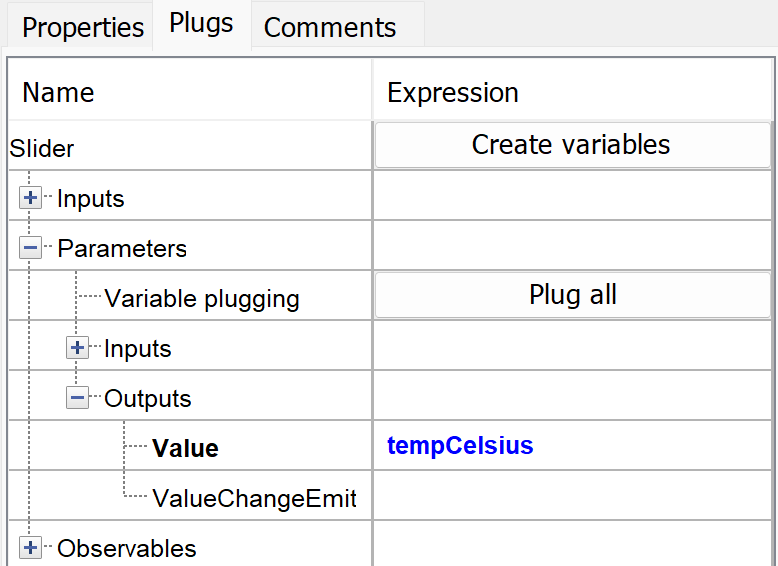The image size is (778, 566).
Task: Click the Name column header
Action: click(x=58, y=93)
